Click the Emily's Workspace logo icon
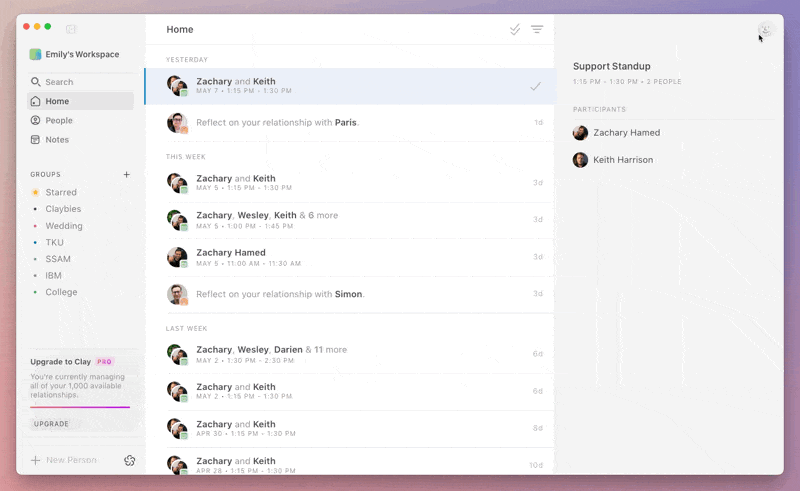This screenshot has width=800, height=491. pyautogui.click(x=35, y=54)
